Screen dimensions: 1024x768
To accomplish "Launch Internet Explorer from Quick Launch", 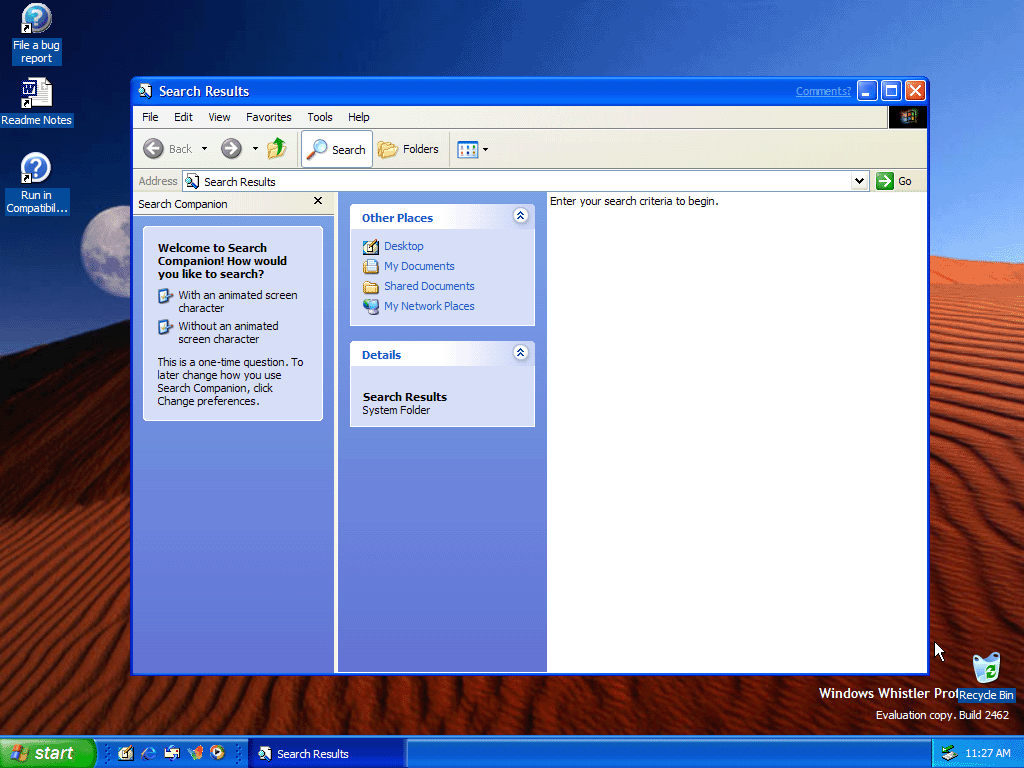I will point(149,754).
